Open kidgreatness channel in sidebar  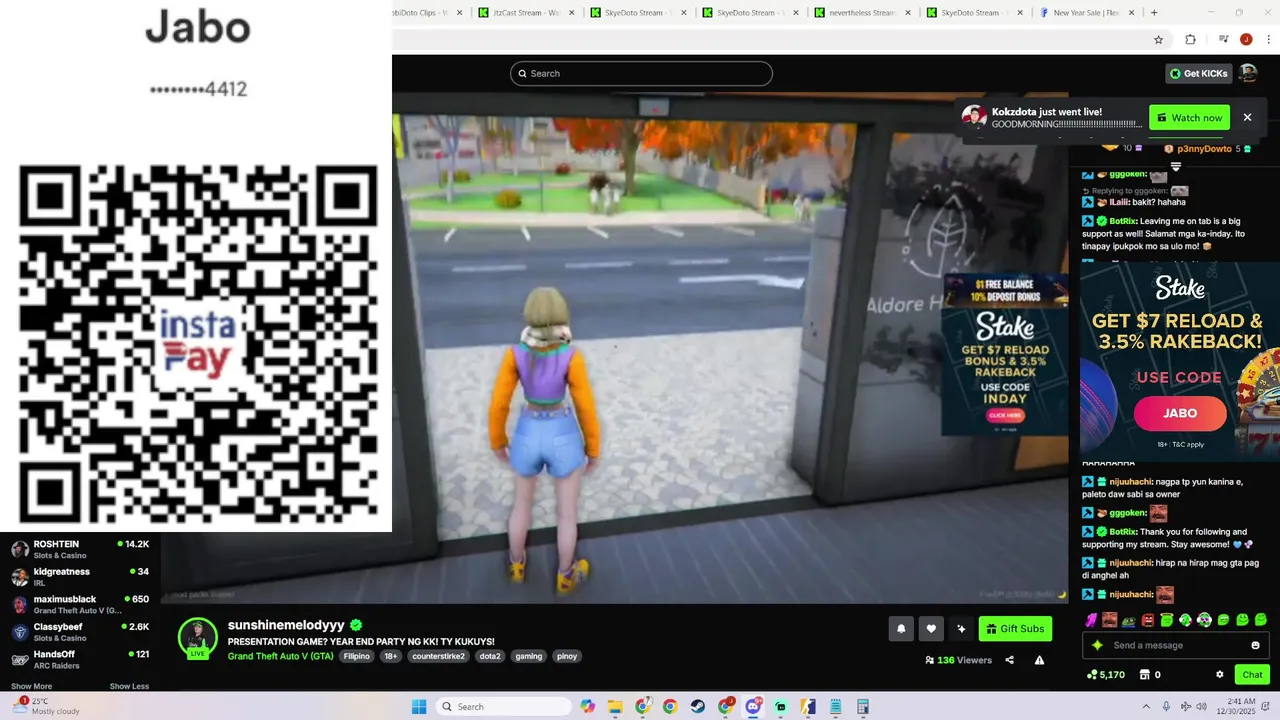(x=80, y=577)
